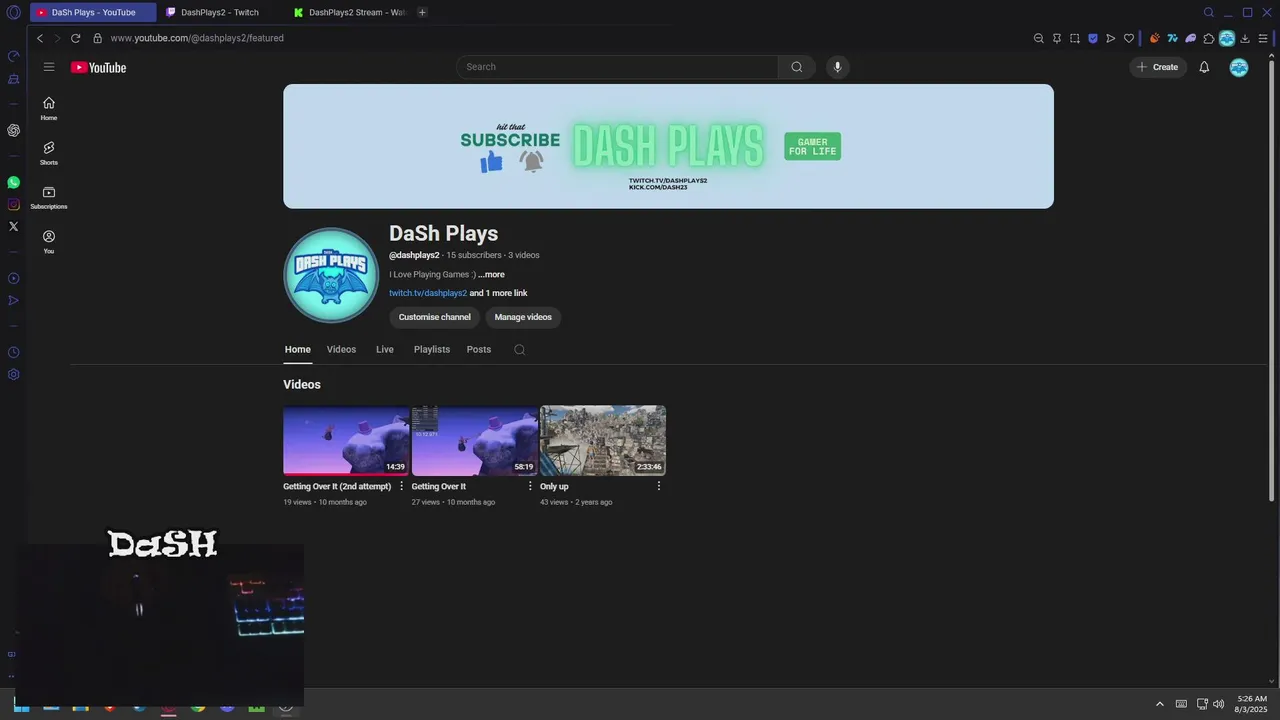Click search tabs icon in title bar
Screen dimensions: 1280x720
point(1209,12)
